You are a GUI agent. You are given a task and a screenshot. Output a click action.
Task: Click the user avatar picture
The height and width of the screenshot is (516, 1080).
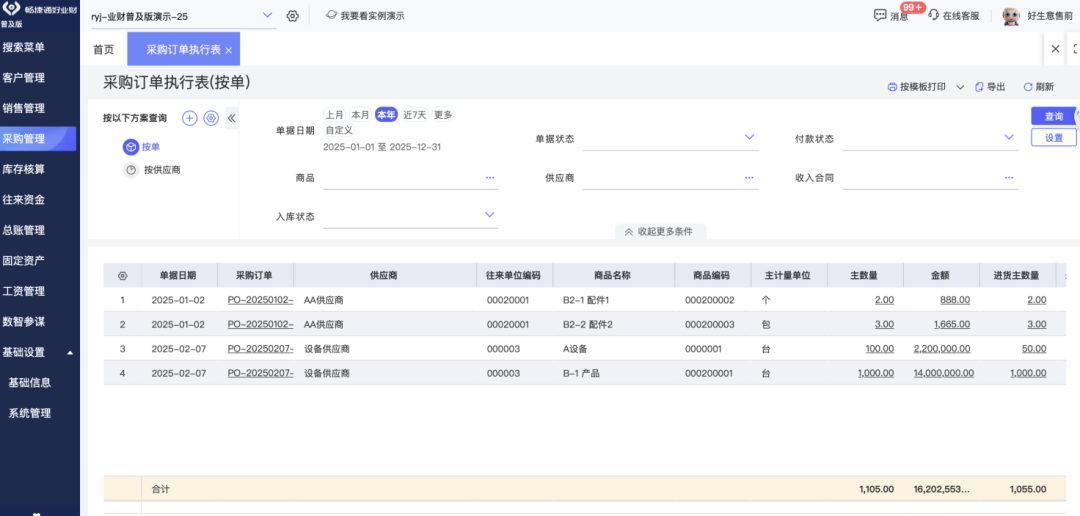[x=1010, y=16]
